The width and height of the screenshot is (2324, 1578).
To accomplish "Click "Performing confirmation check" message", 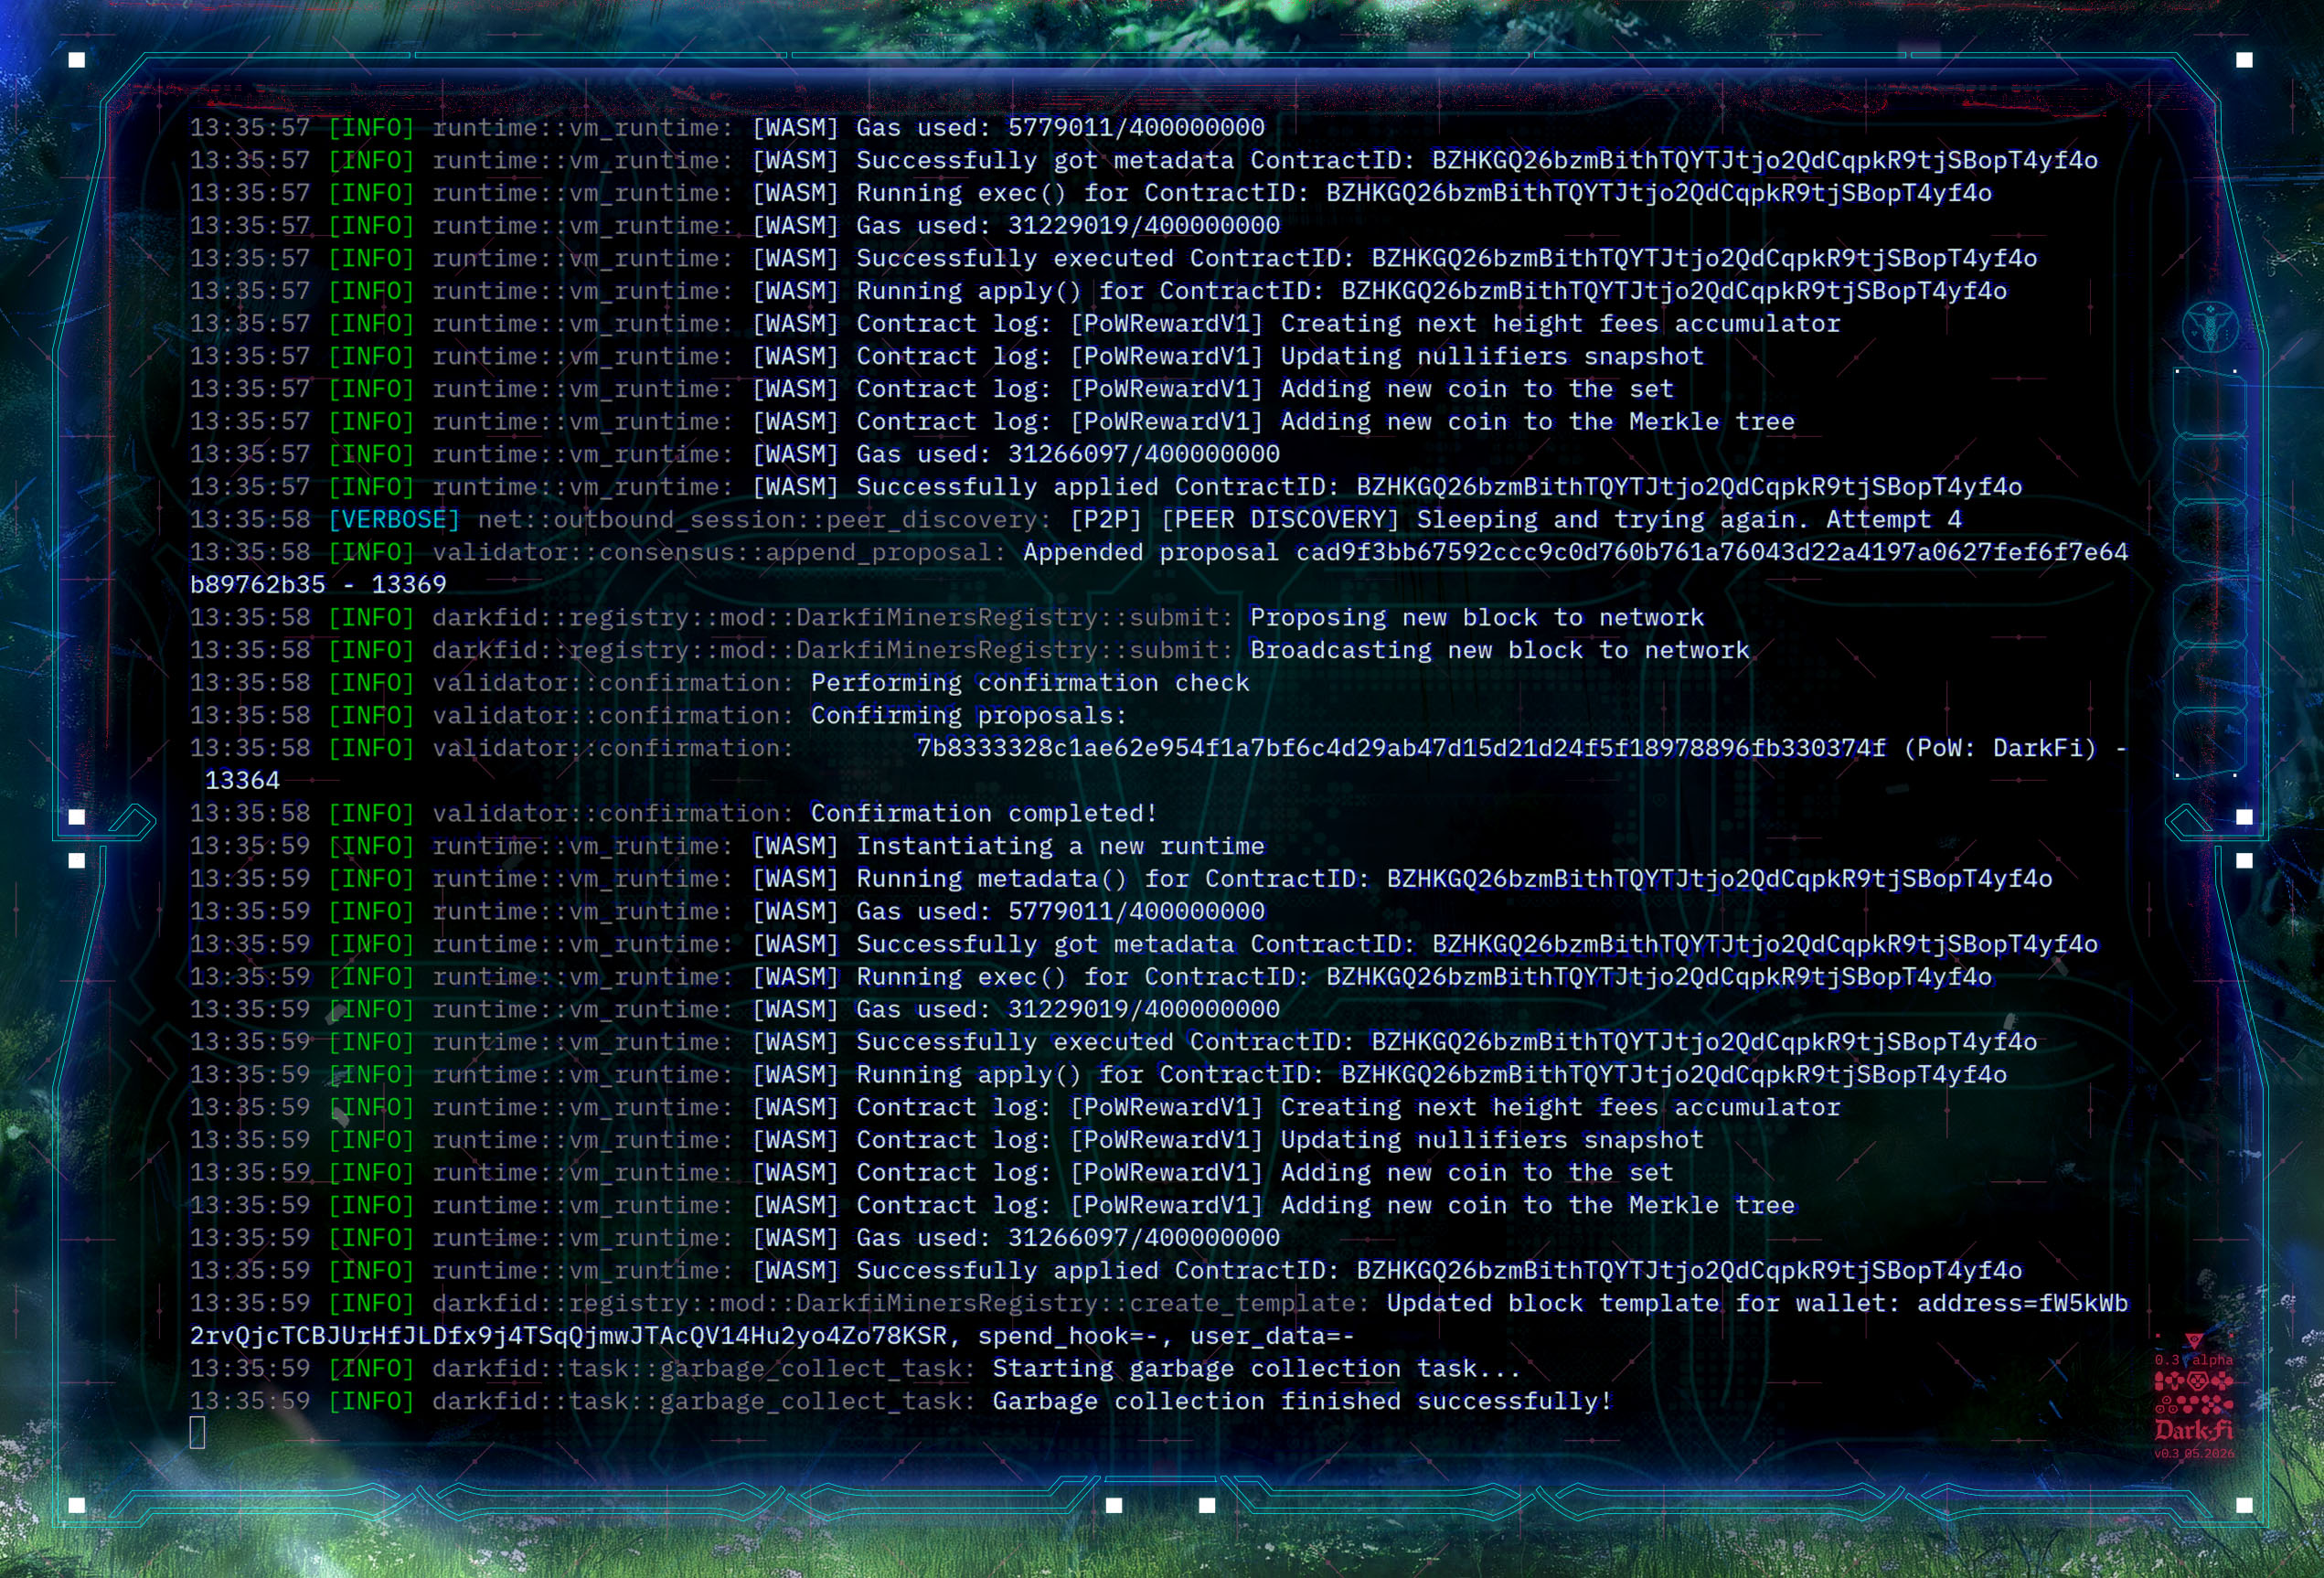I will pyautogui.click(x=1030, y=683).
